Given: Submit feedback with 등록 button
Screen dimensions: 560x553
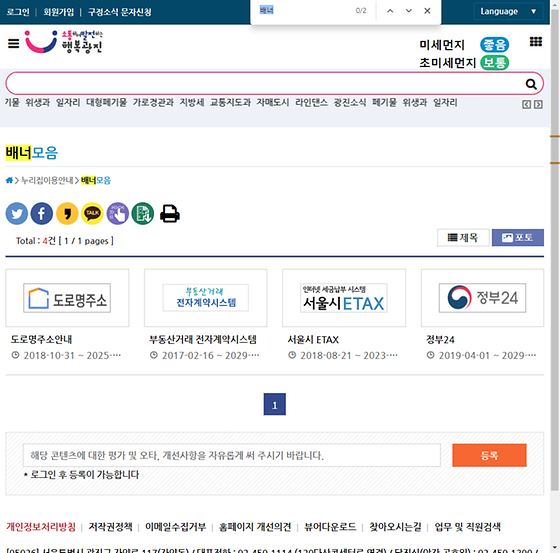Looking at the screenshot, I should [x=489, y=455].
